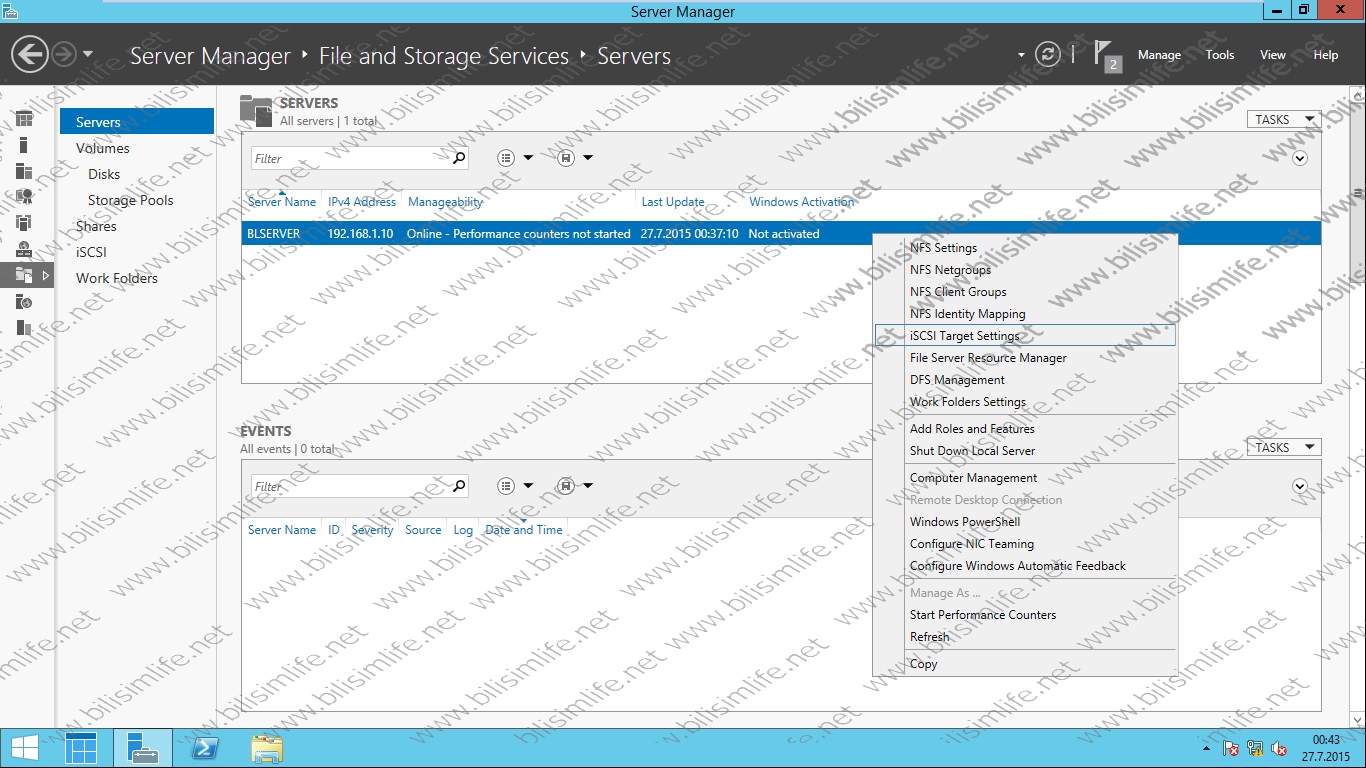Select Configure NIC Teaming
The width and height of the screenshot is (1366, 768).
(x=1025, y=544)
